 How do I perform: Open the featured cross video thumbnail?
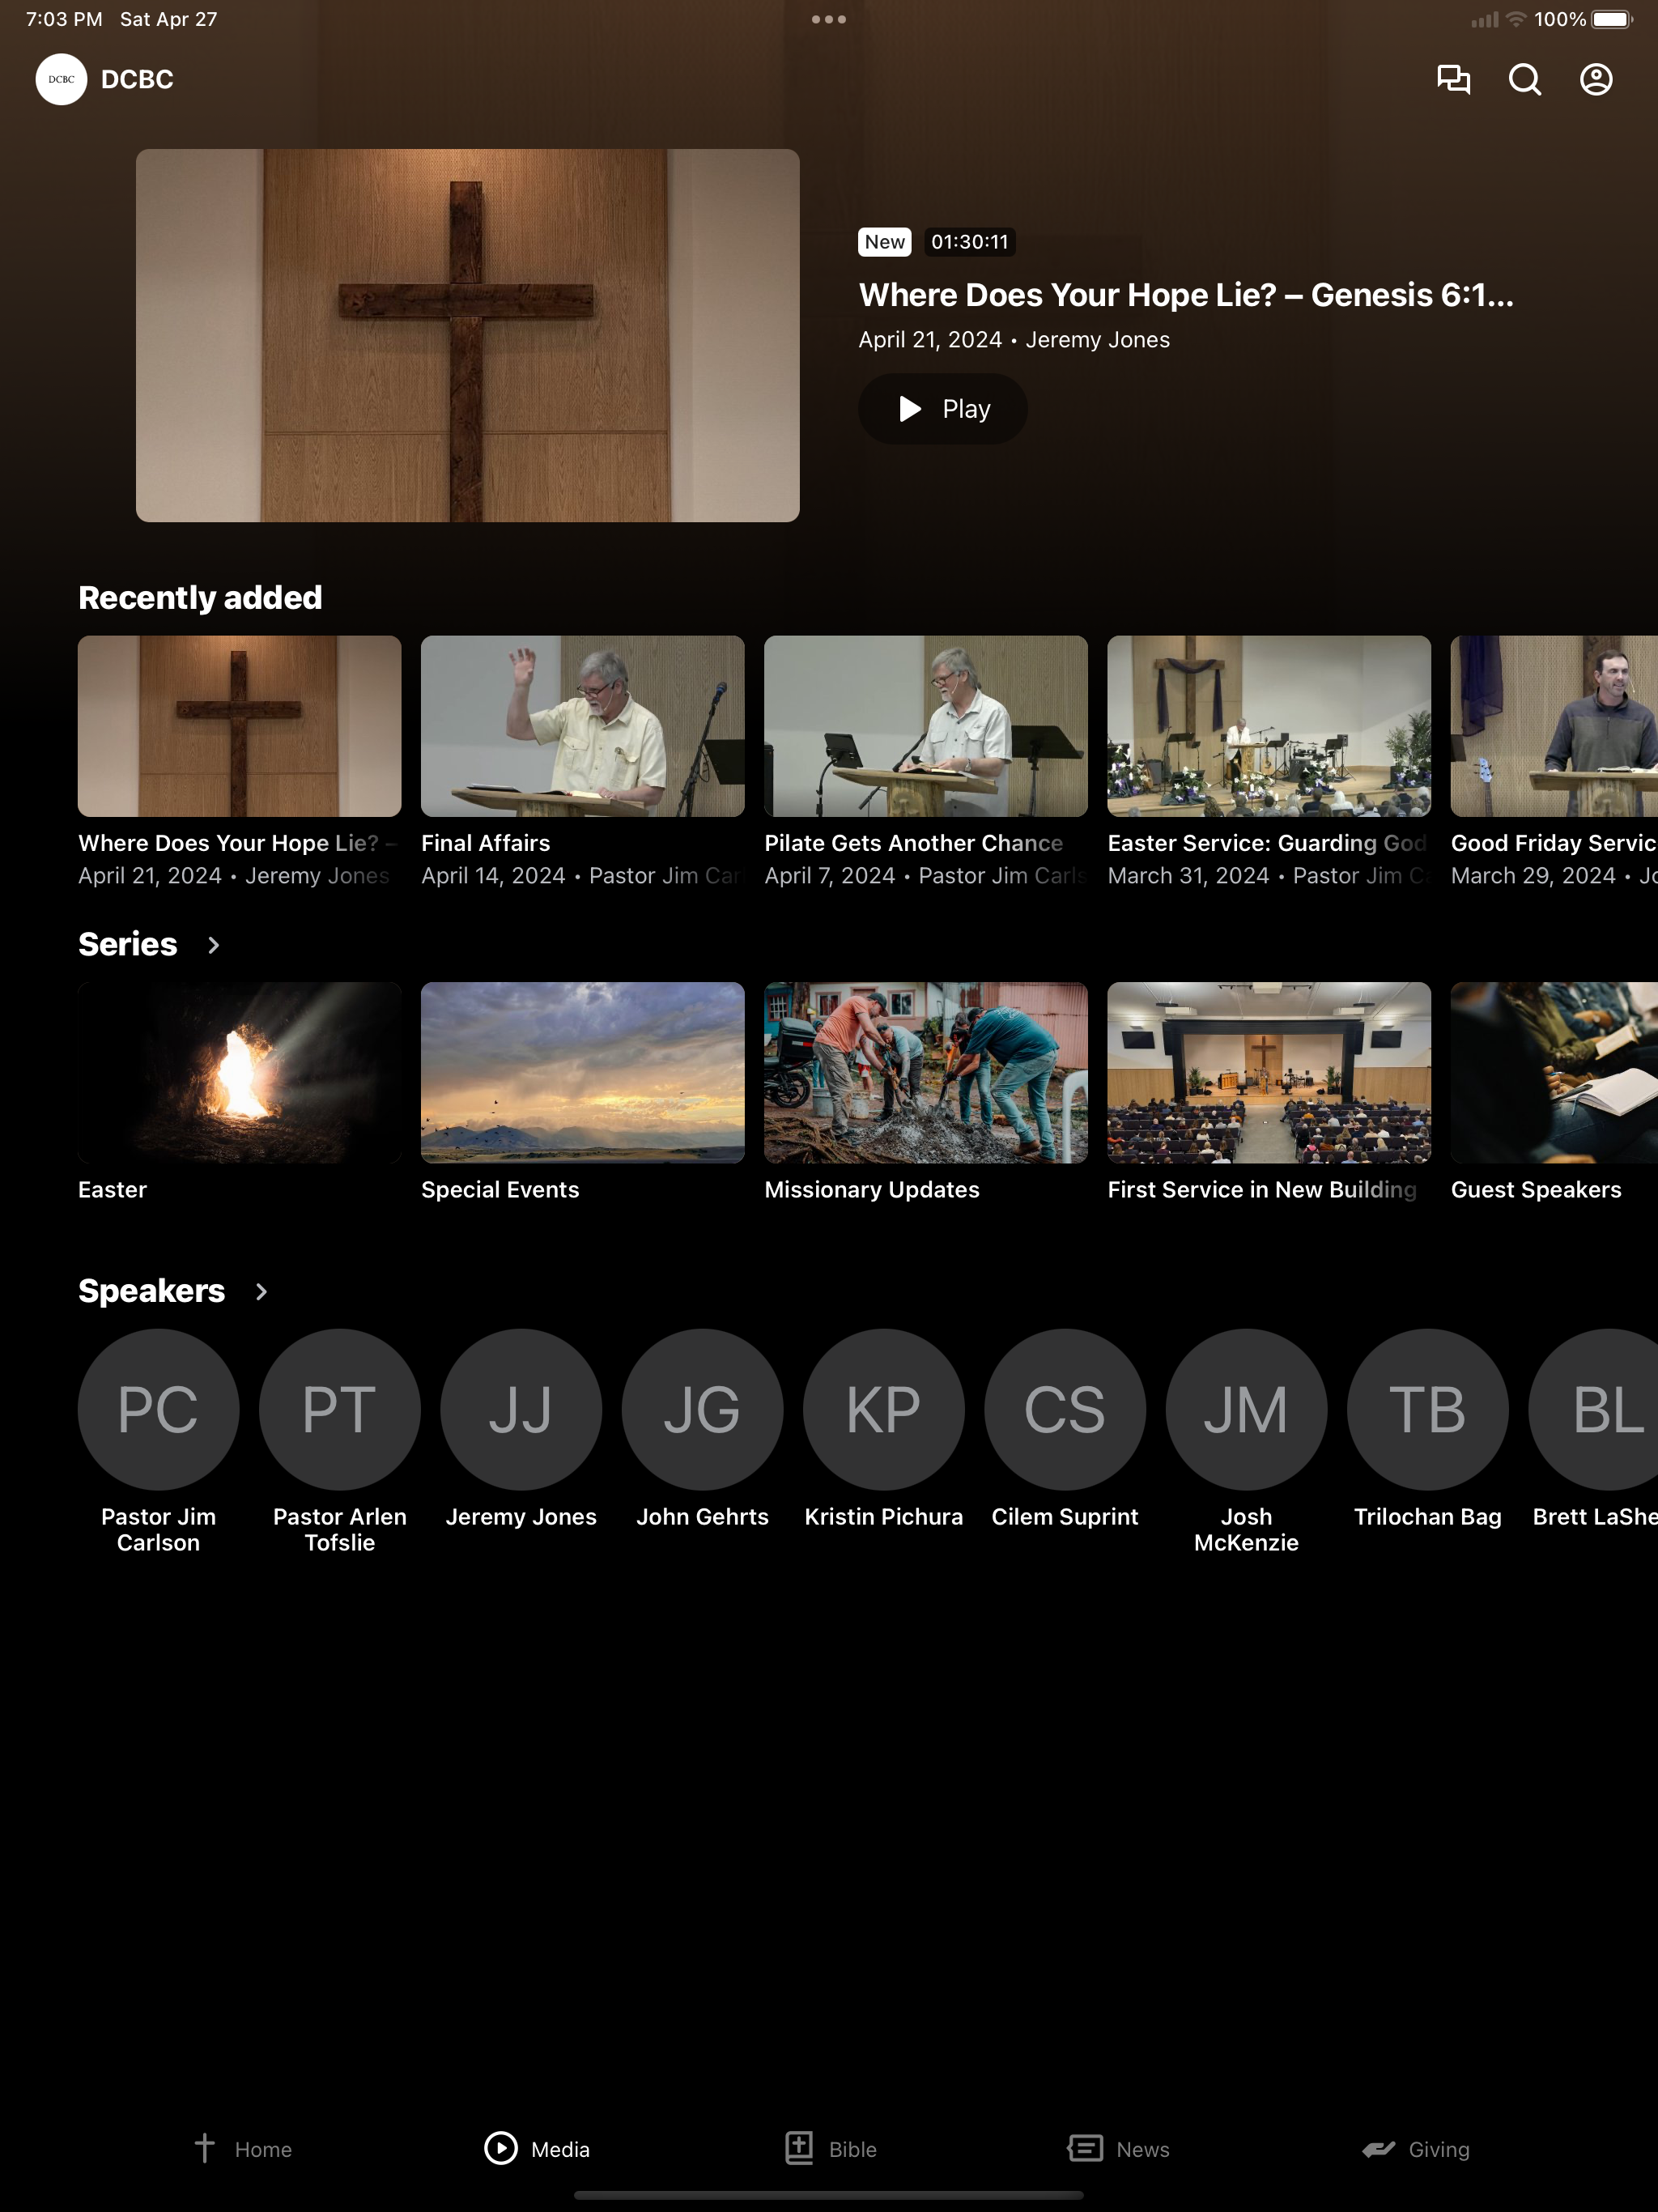[x=468, y=335]
